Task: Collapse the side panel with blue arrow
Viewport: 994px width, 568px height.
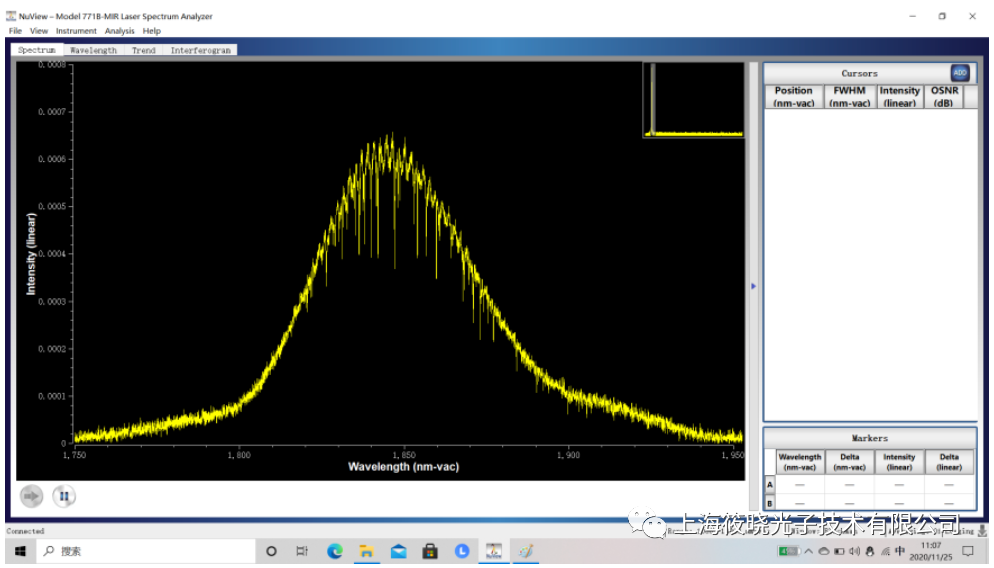Action: coord(753,286)
